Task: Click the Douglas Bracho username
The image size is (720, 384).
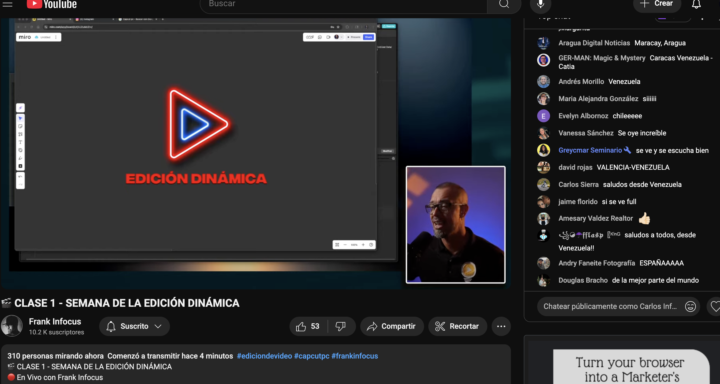Action: point(583,280)
